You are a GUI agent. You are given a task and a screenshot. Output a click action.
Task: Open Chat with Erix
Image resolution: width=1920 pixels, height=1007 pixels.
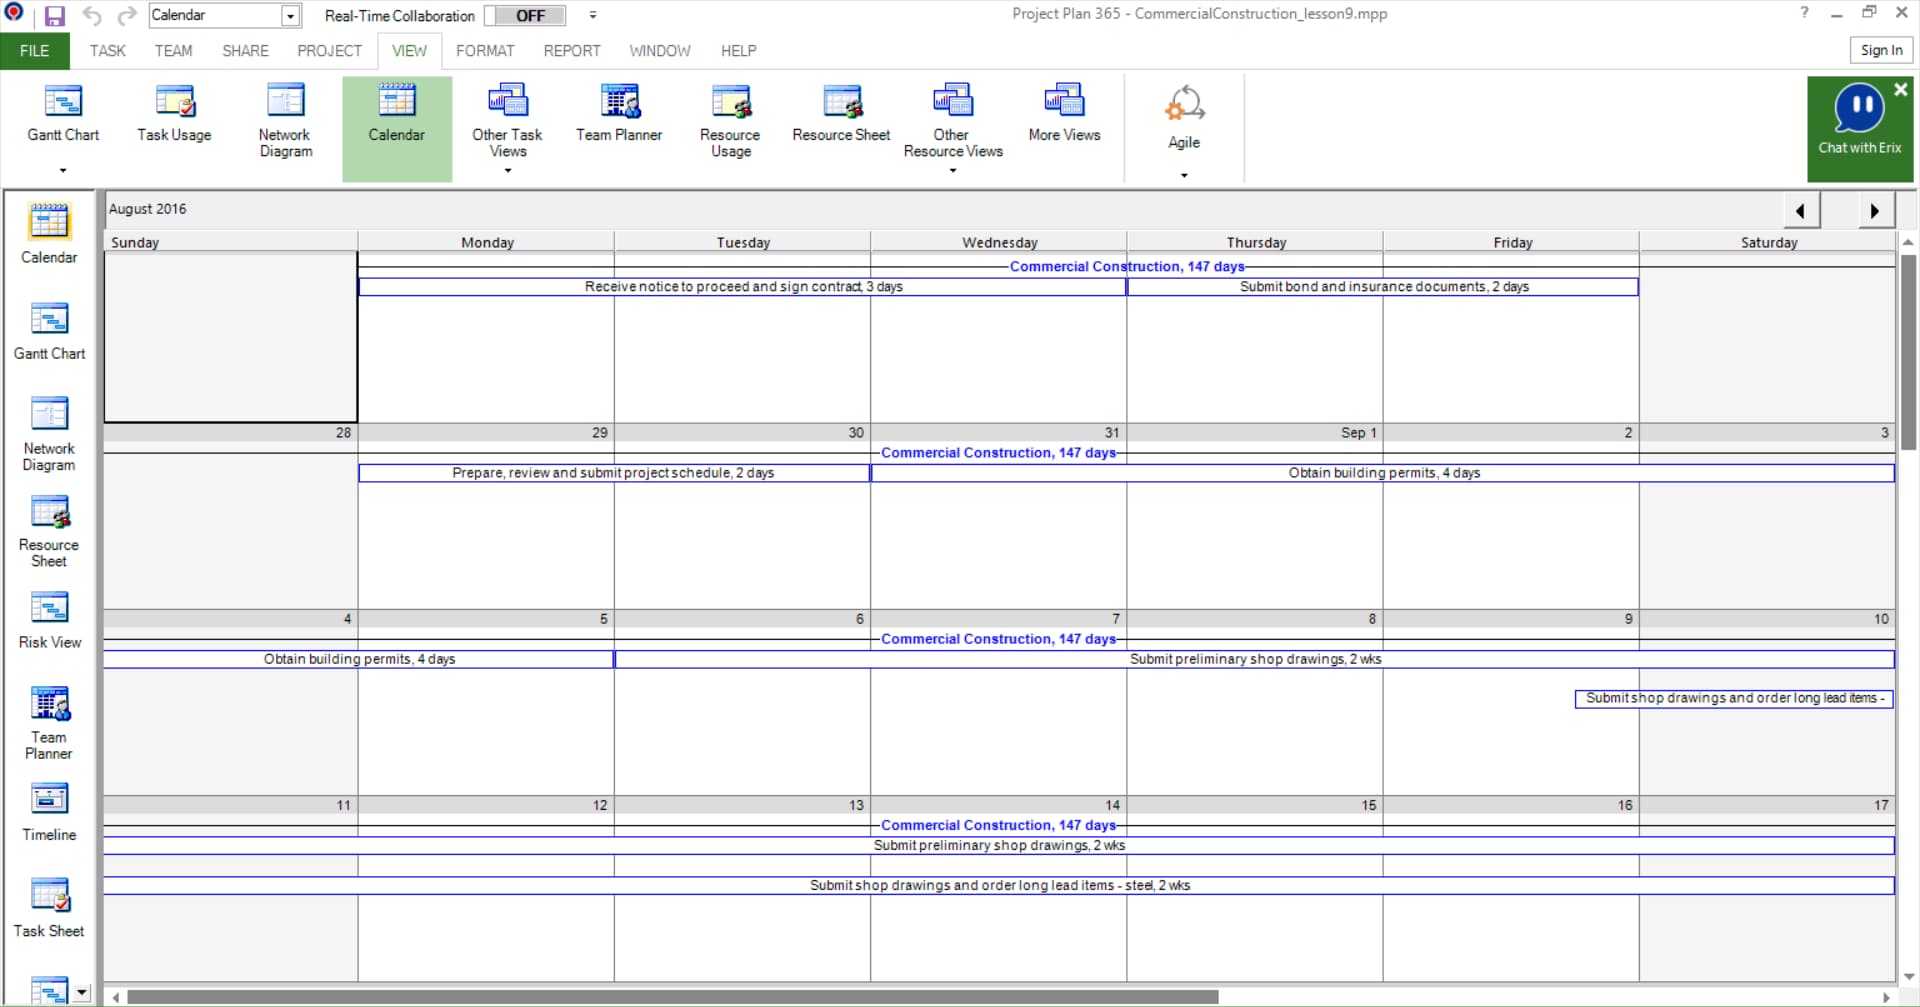point(1859,128)
